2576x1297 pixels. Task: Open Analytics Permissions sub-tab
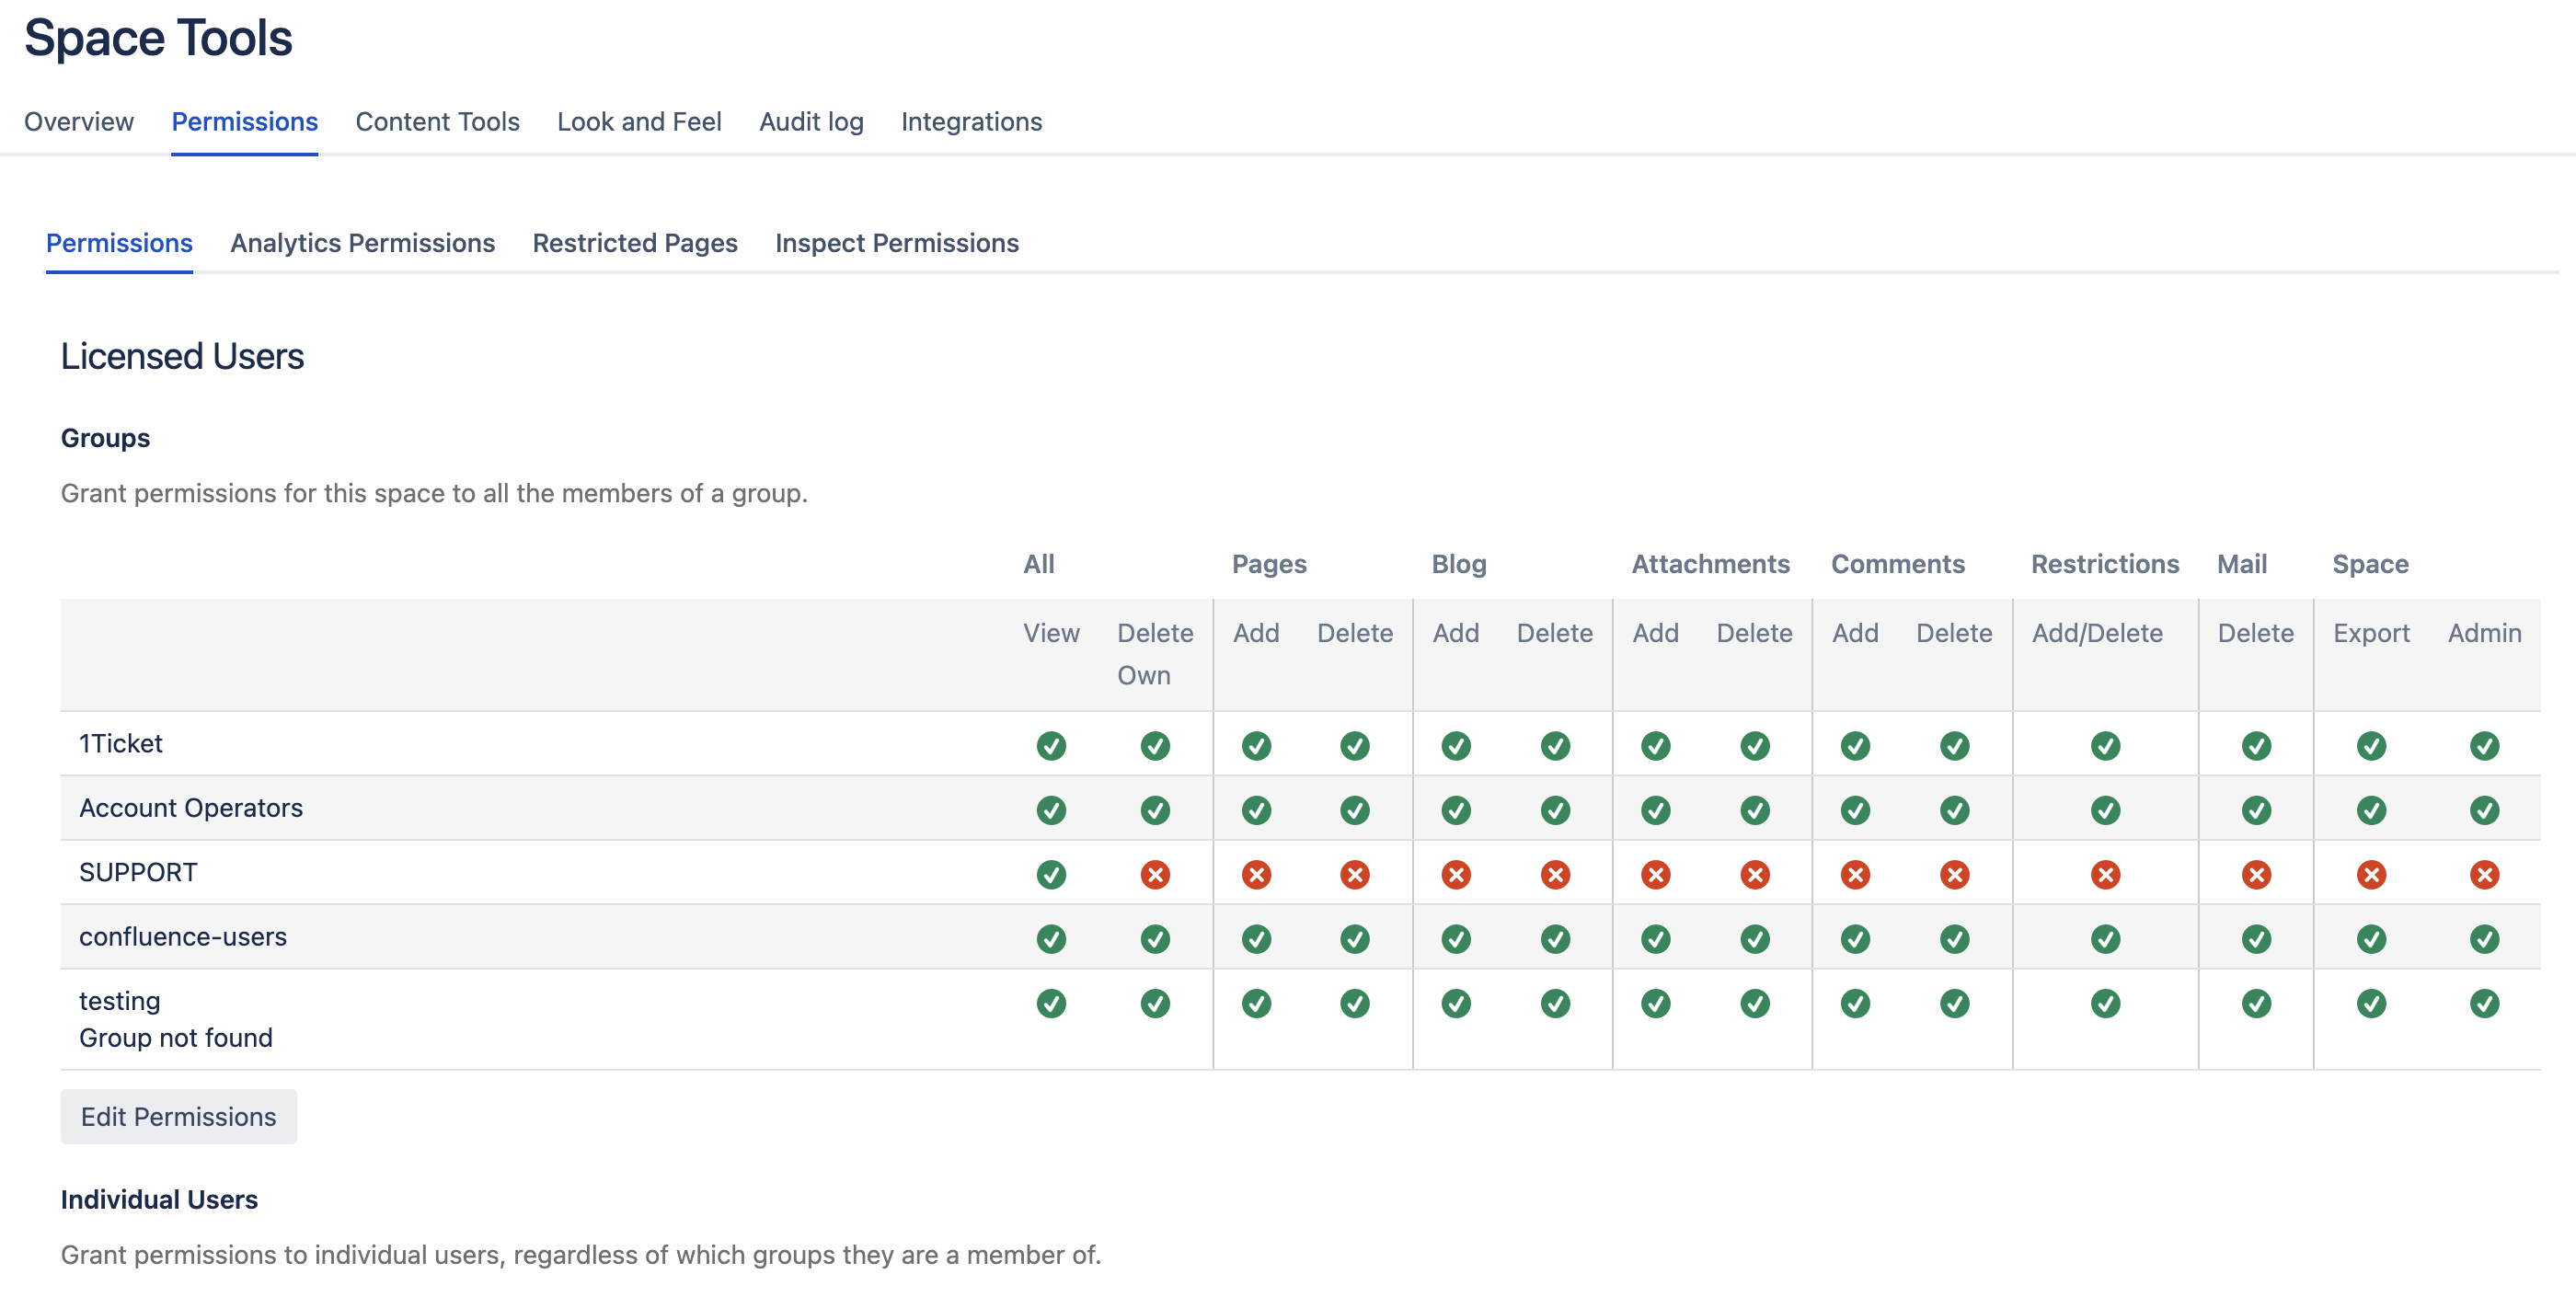coord(362,243)
